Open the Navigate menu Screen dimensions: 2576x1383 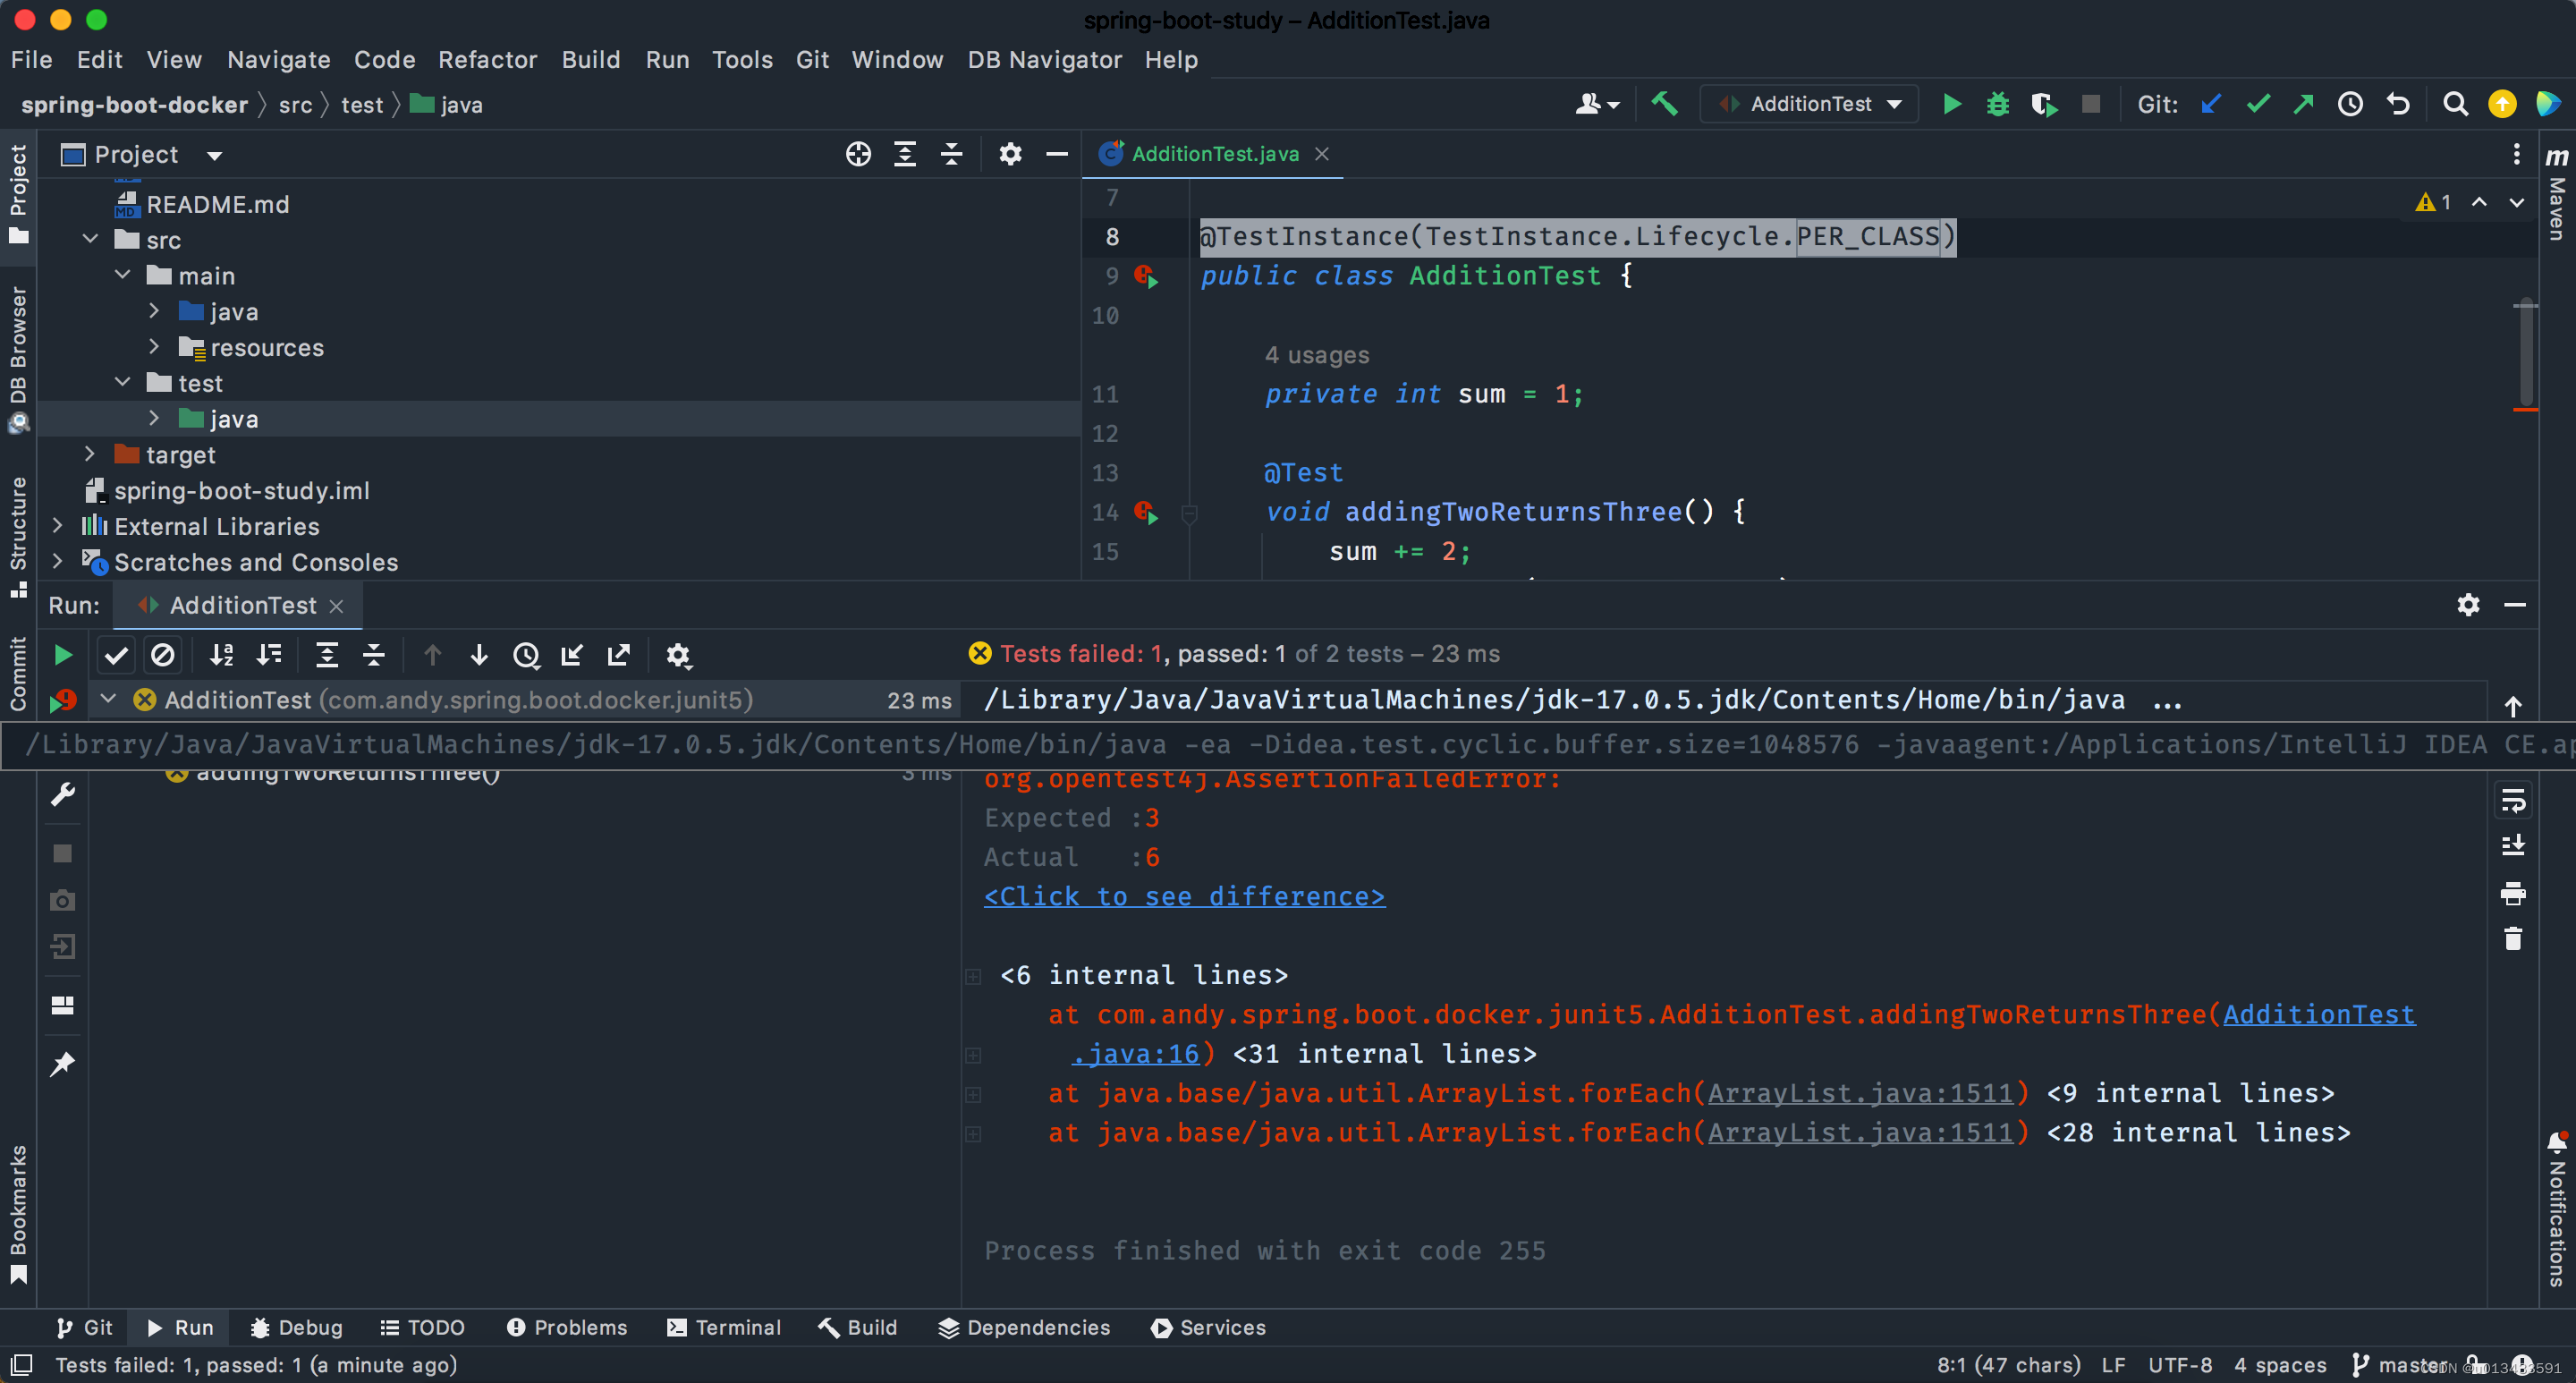point(278,60)
